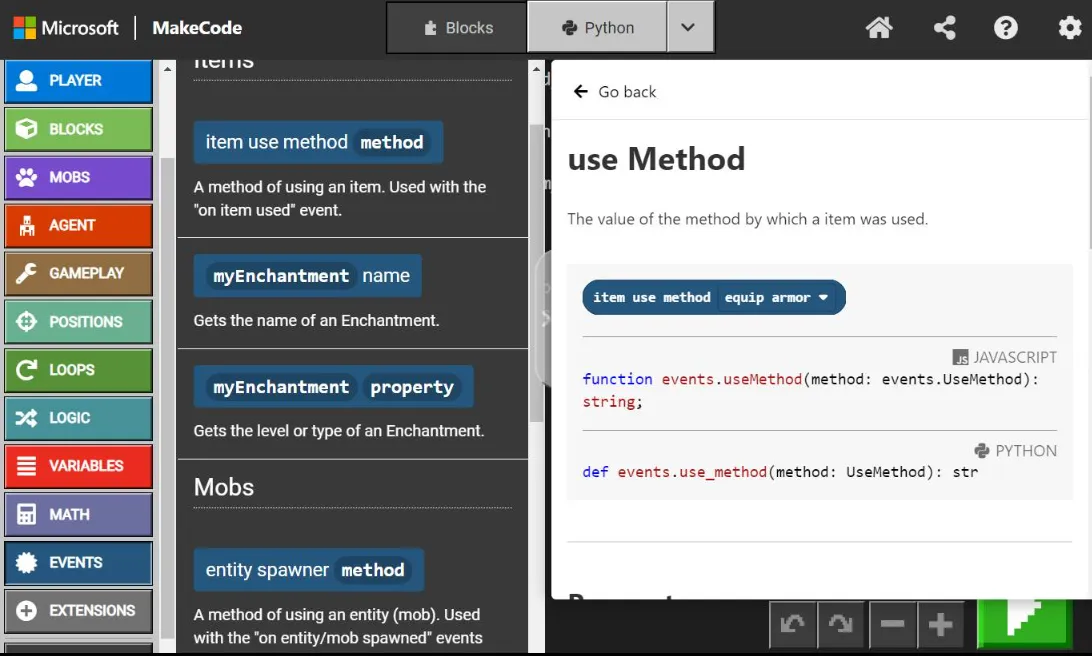Pick the entity spawner method block

coord(267,570)
